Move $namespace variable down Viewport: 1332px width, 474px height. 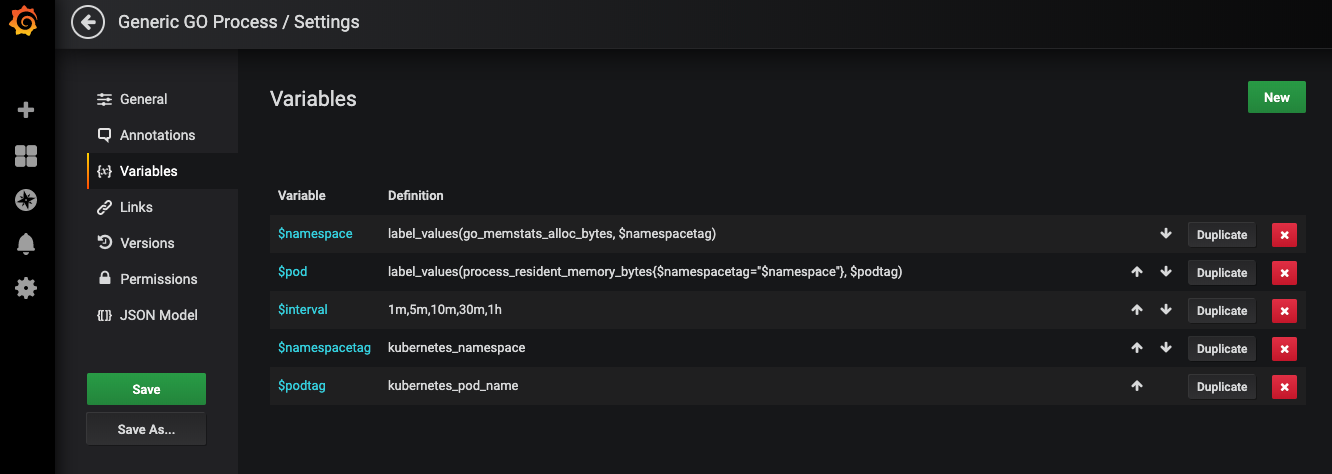point(1166,234)
